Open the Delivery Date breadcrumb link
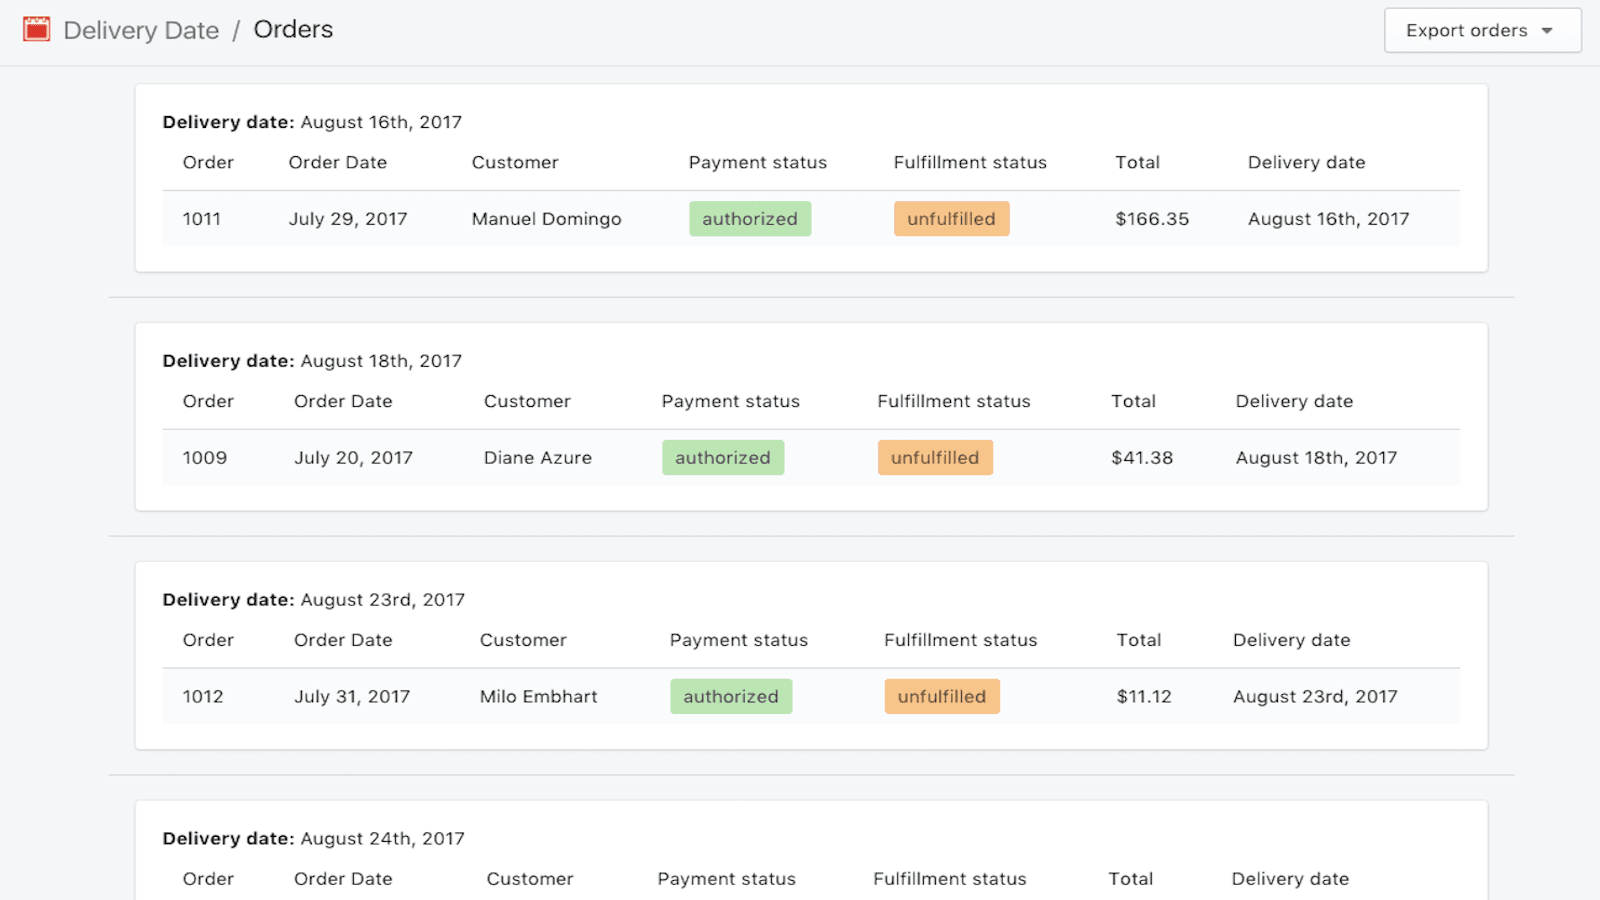This screenshot has width=1600, height=900. (140, 30)
